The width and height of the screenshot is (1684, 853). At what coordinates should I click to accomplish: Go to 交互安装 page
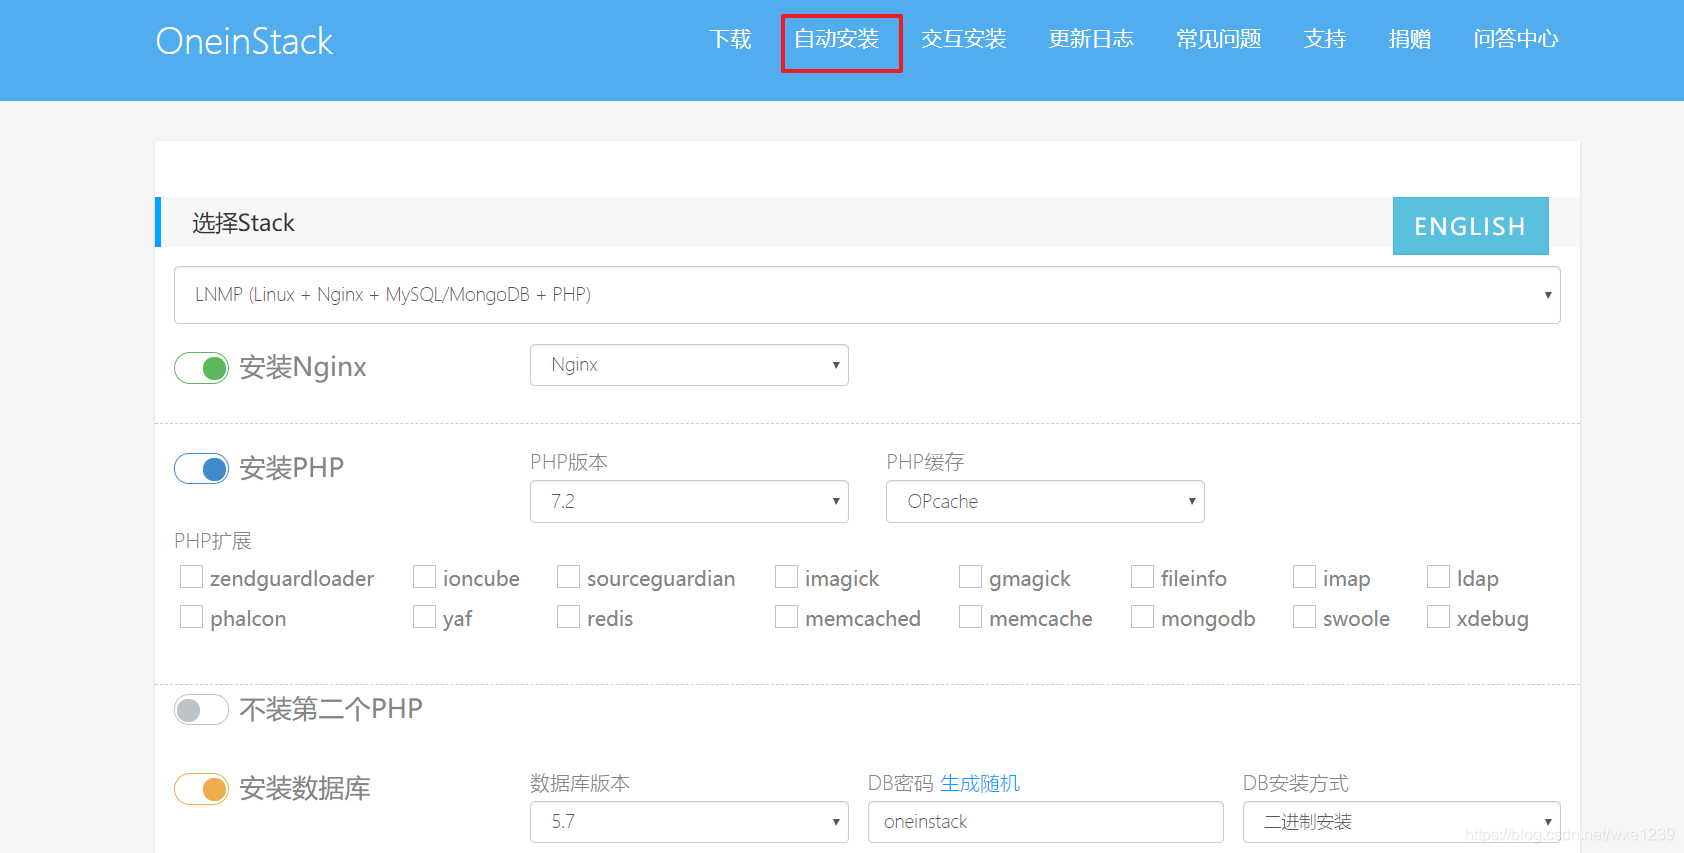click(963, 39)
